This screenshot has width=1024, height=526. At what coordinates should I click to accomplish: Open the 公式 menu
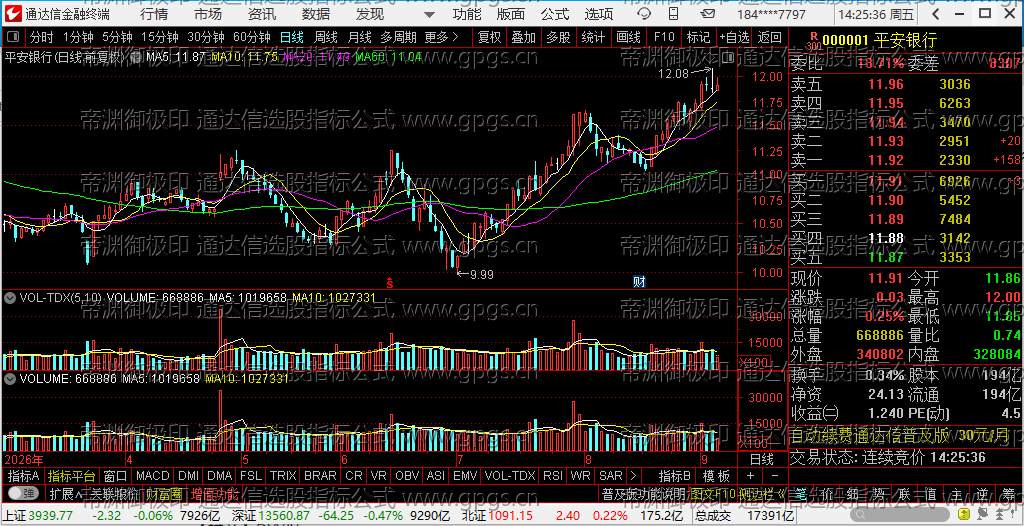click(x=555, y=14)
